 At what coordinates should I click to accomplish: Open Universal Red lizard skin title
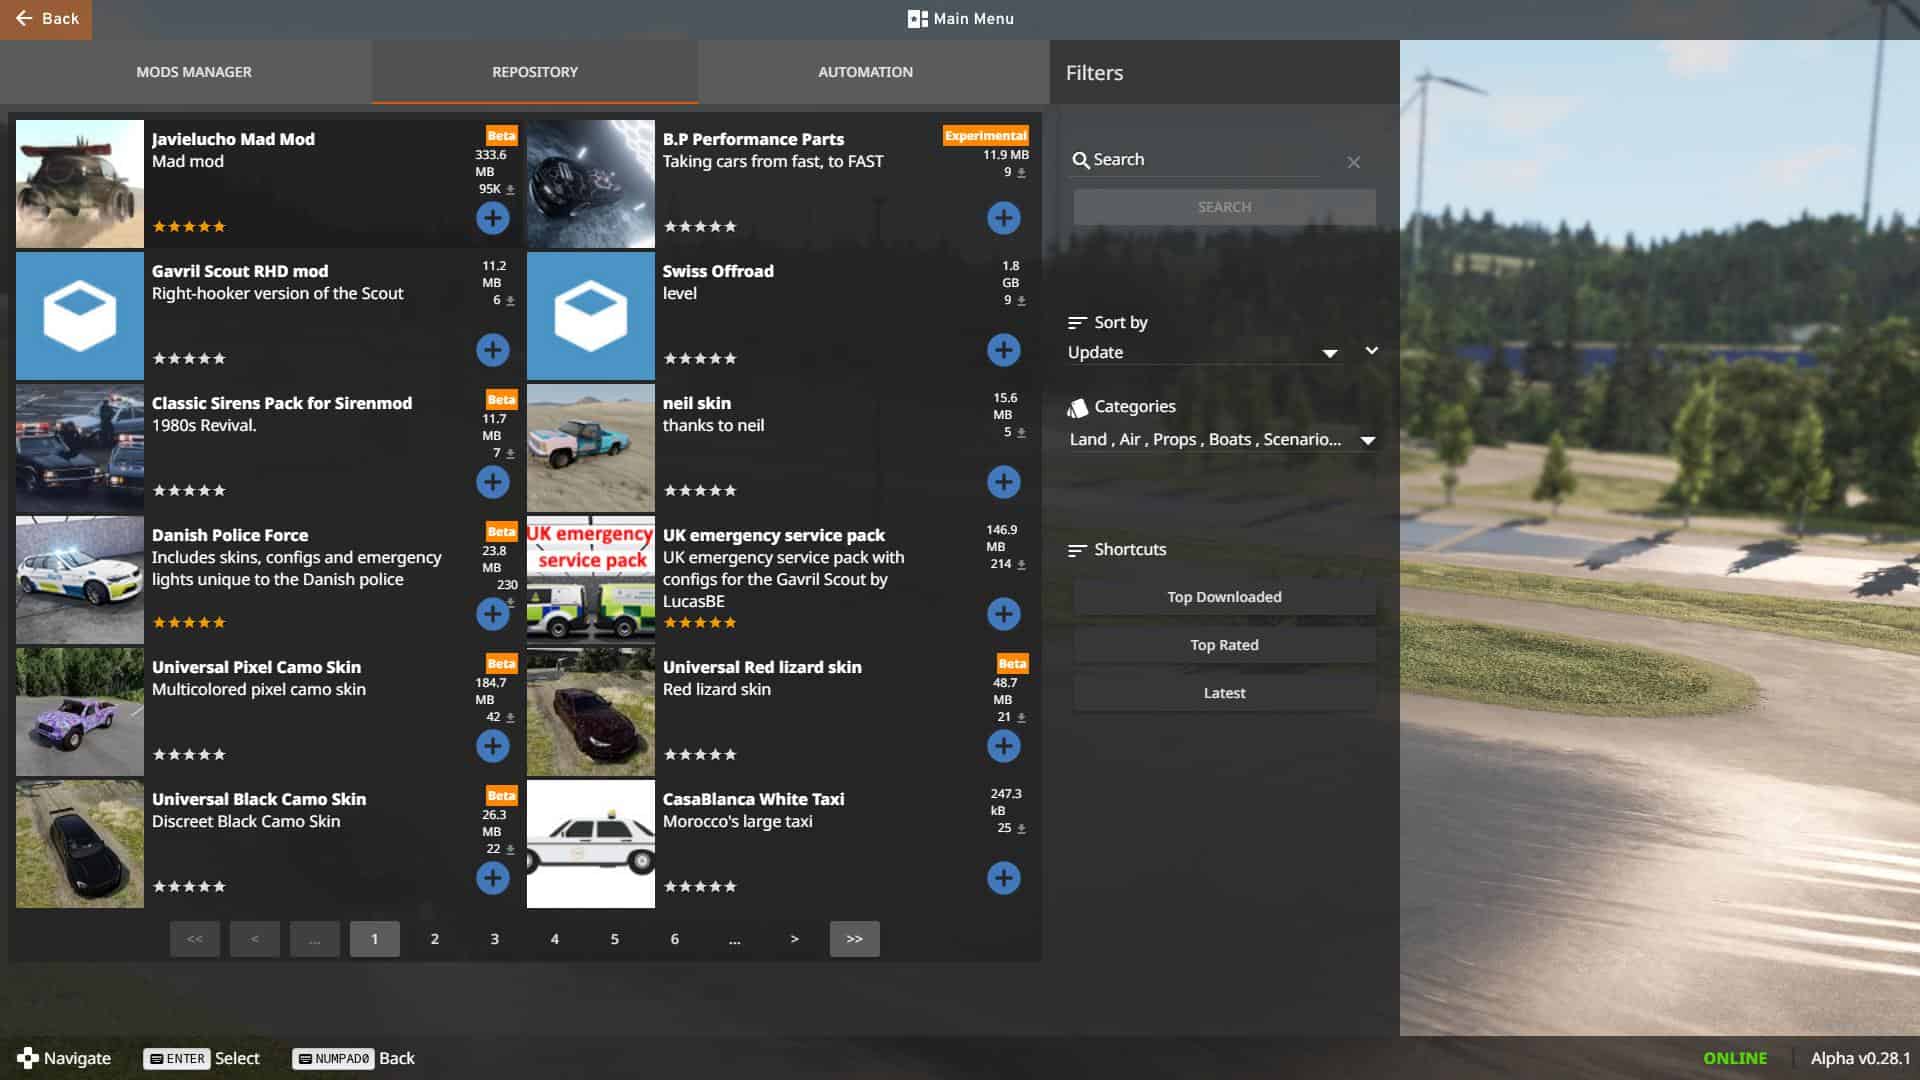click(x=762, y=667)
